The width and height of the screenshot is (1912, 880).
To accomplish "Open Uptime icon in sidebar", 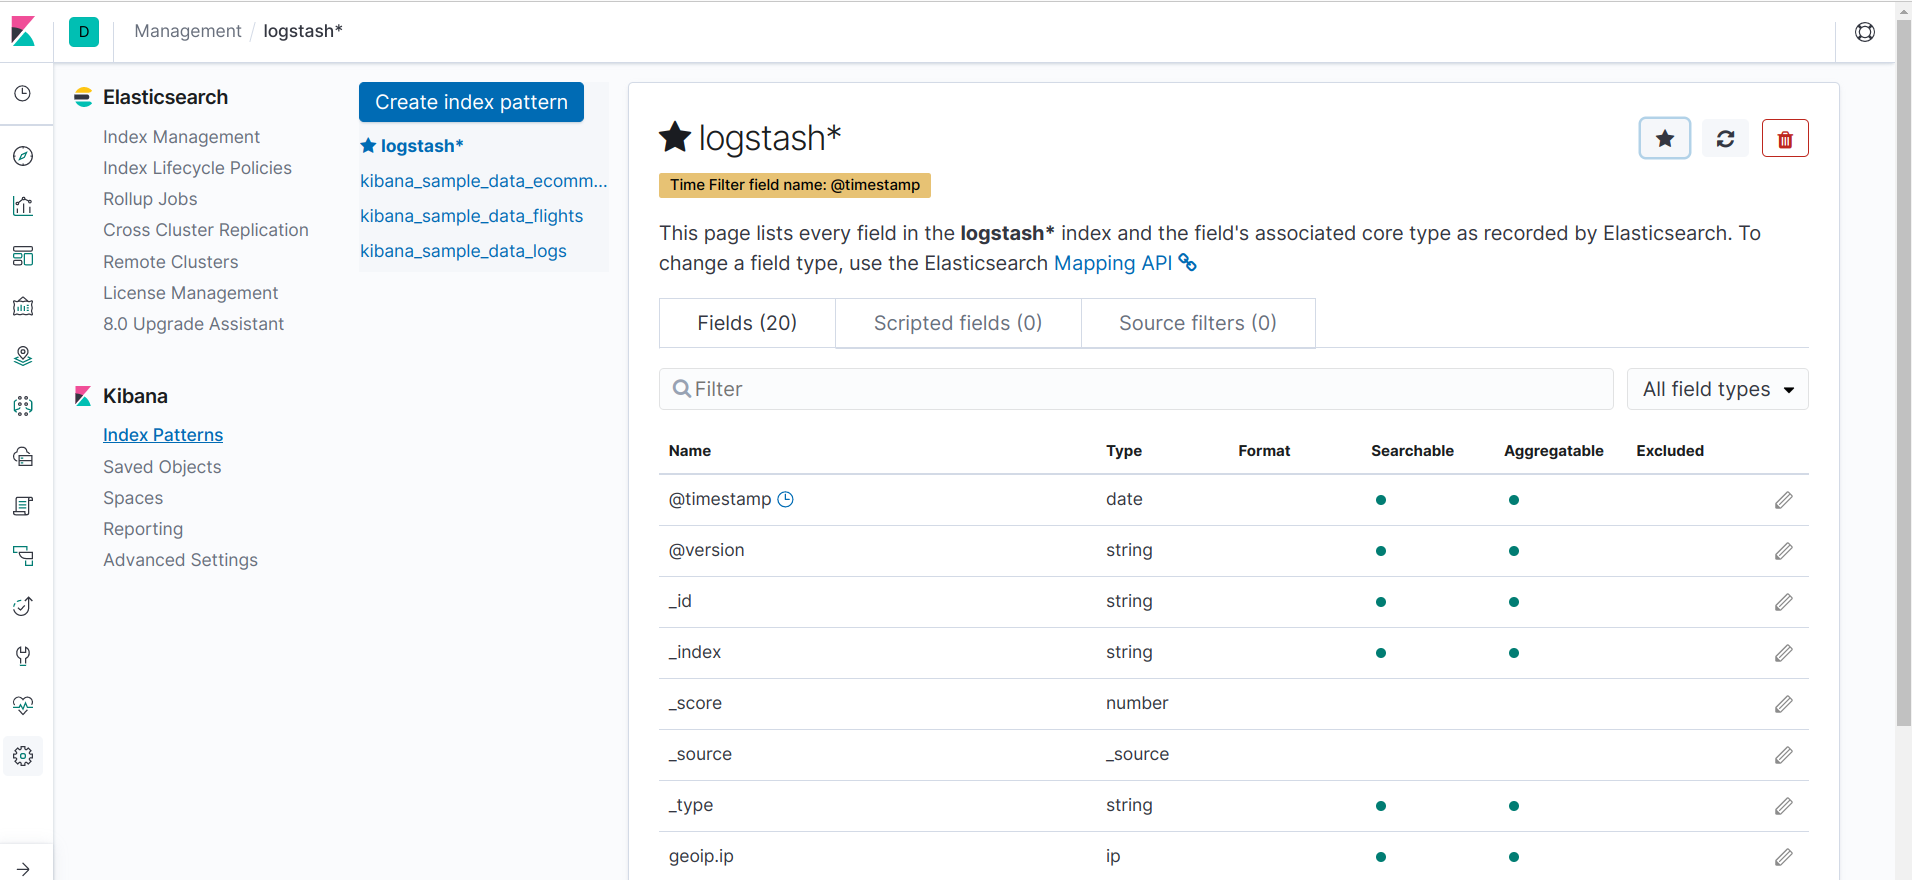I will click(23, 606).
